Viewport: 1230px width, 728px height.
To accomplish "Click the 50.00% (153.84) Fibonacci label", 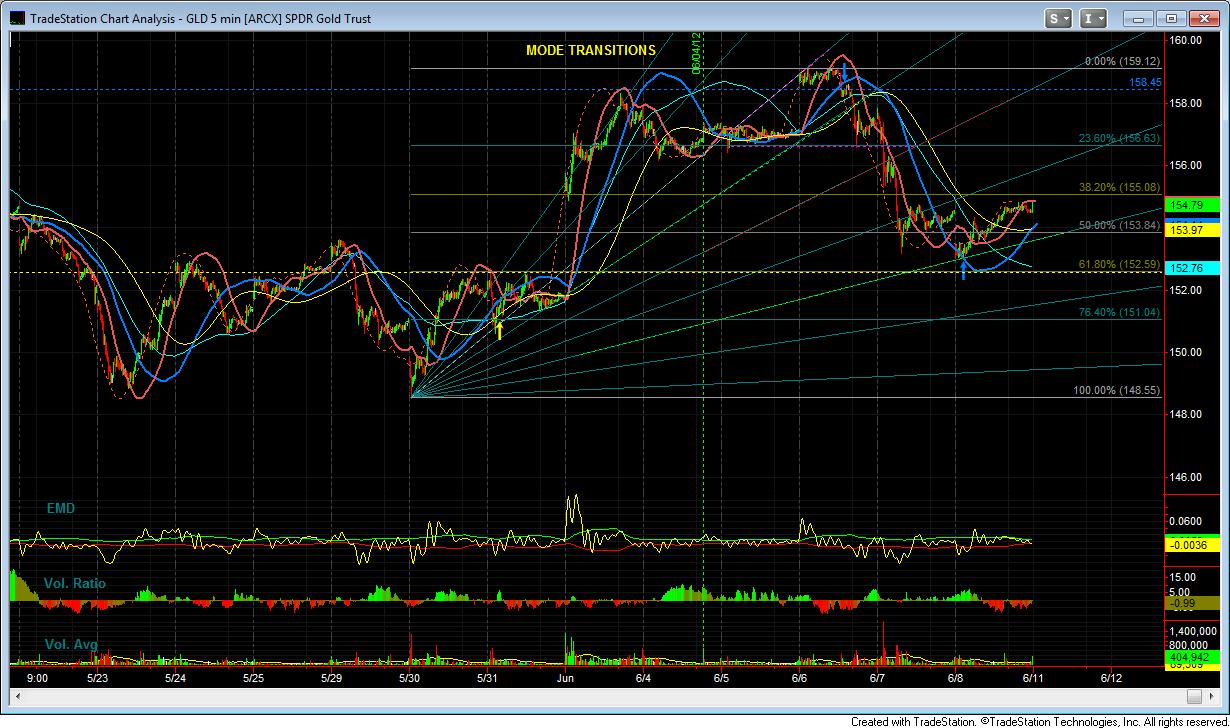I will click(x=1119, y=225).
